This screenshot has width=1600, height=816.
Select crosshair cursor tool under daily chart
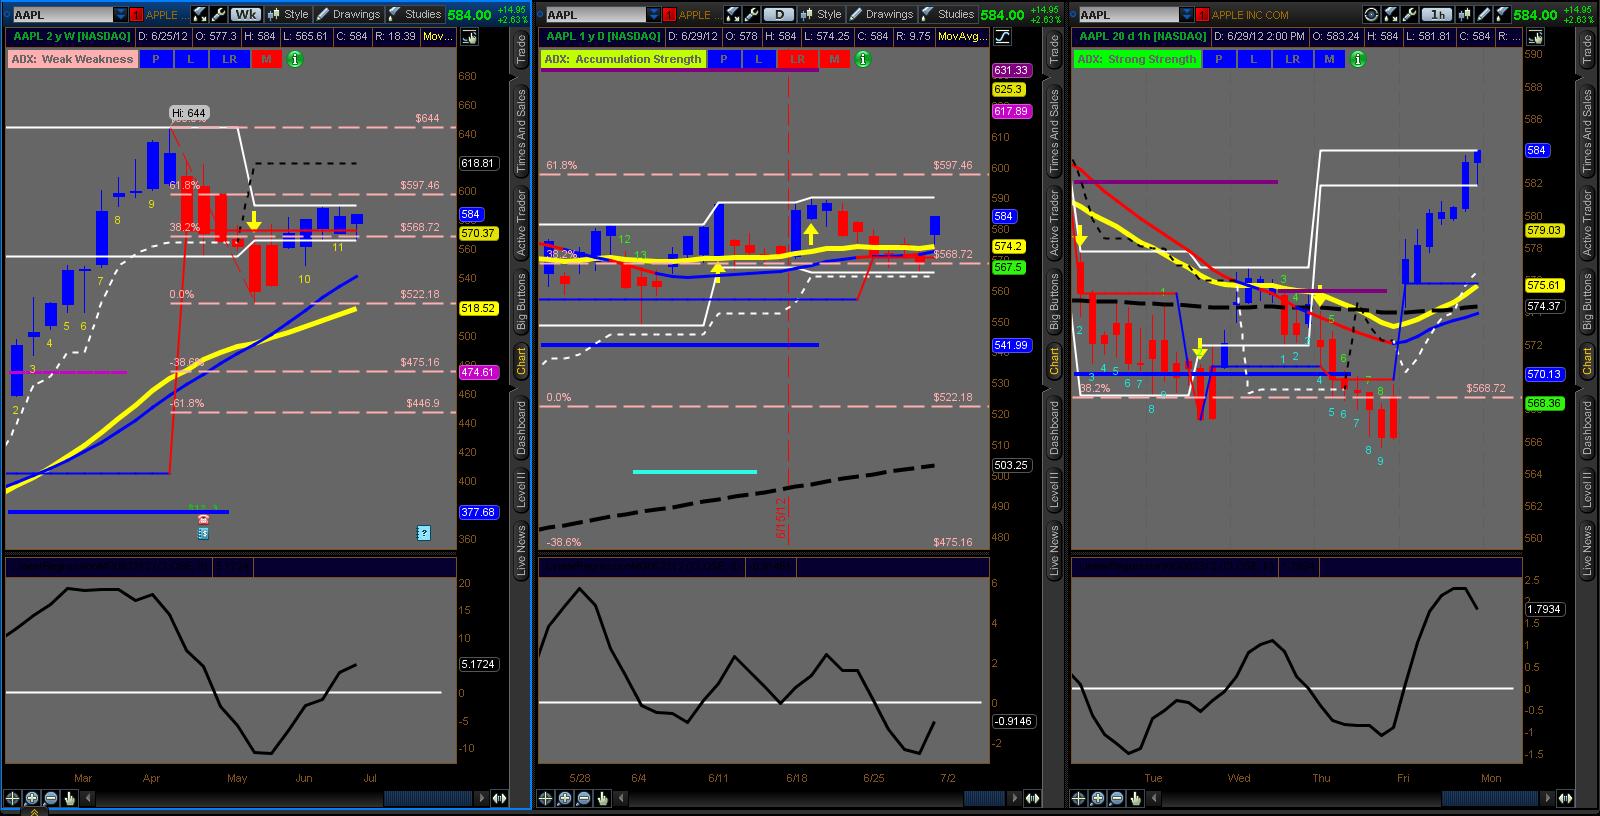(x=546, y=798)
